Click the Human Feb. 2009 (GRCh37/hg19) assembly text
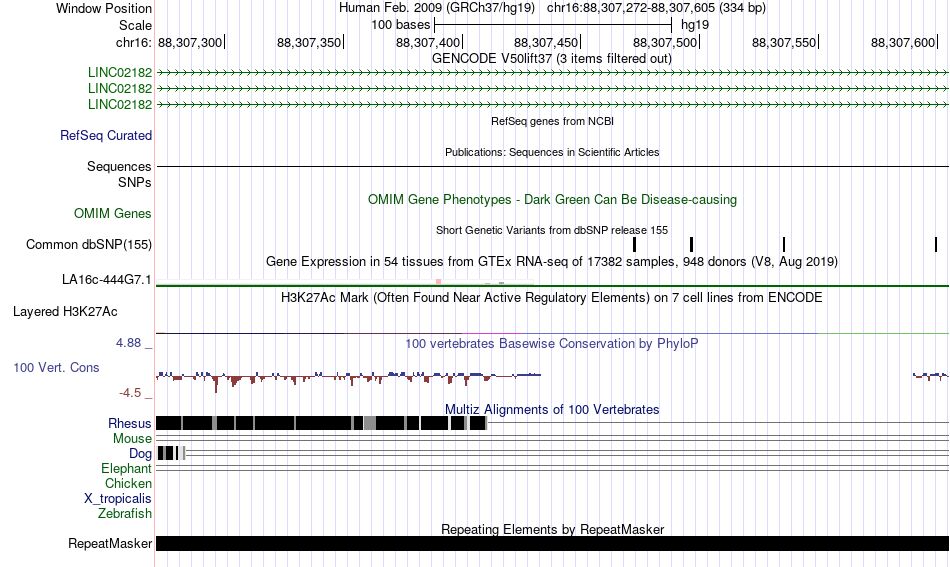This screenshot has width=950, height=567. point(437,8)
